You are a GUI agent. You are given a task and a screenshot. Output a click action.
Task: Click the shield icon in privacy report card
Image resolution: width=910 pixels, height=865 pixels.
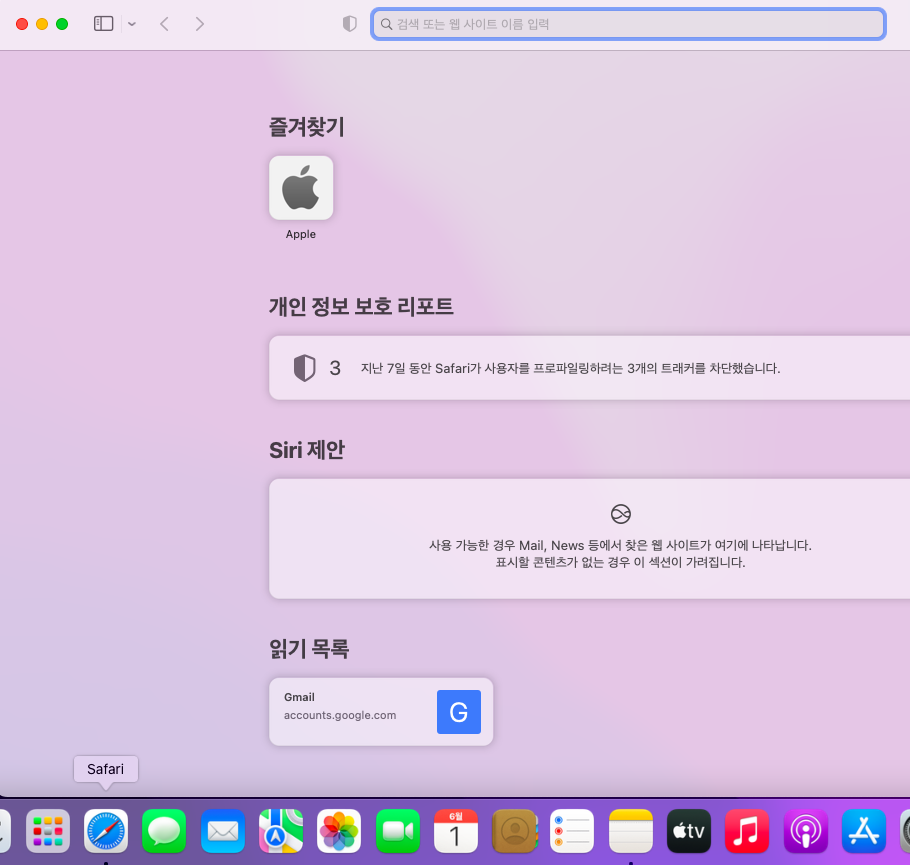coord(304,367)
